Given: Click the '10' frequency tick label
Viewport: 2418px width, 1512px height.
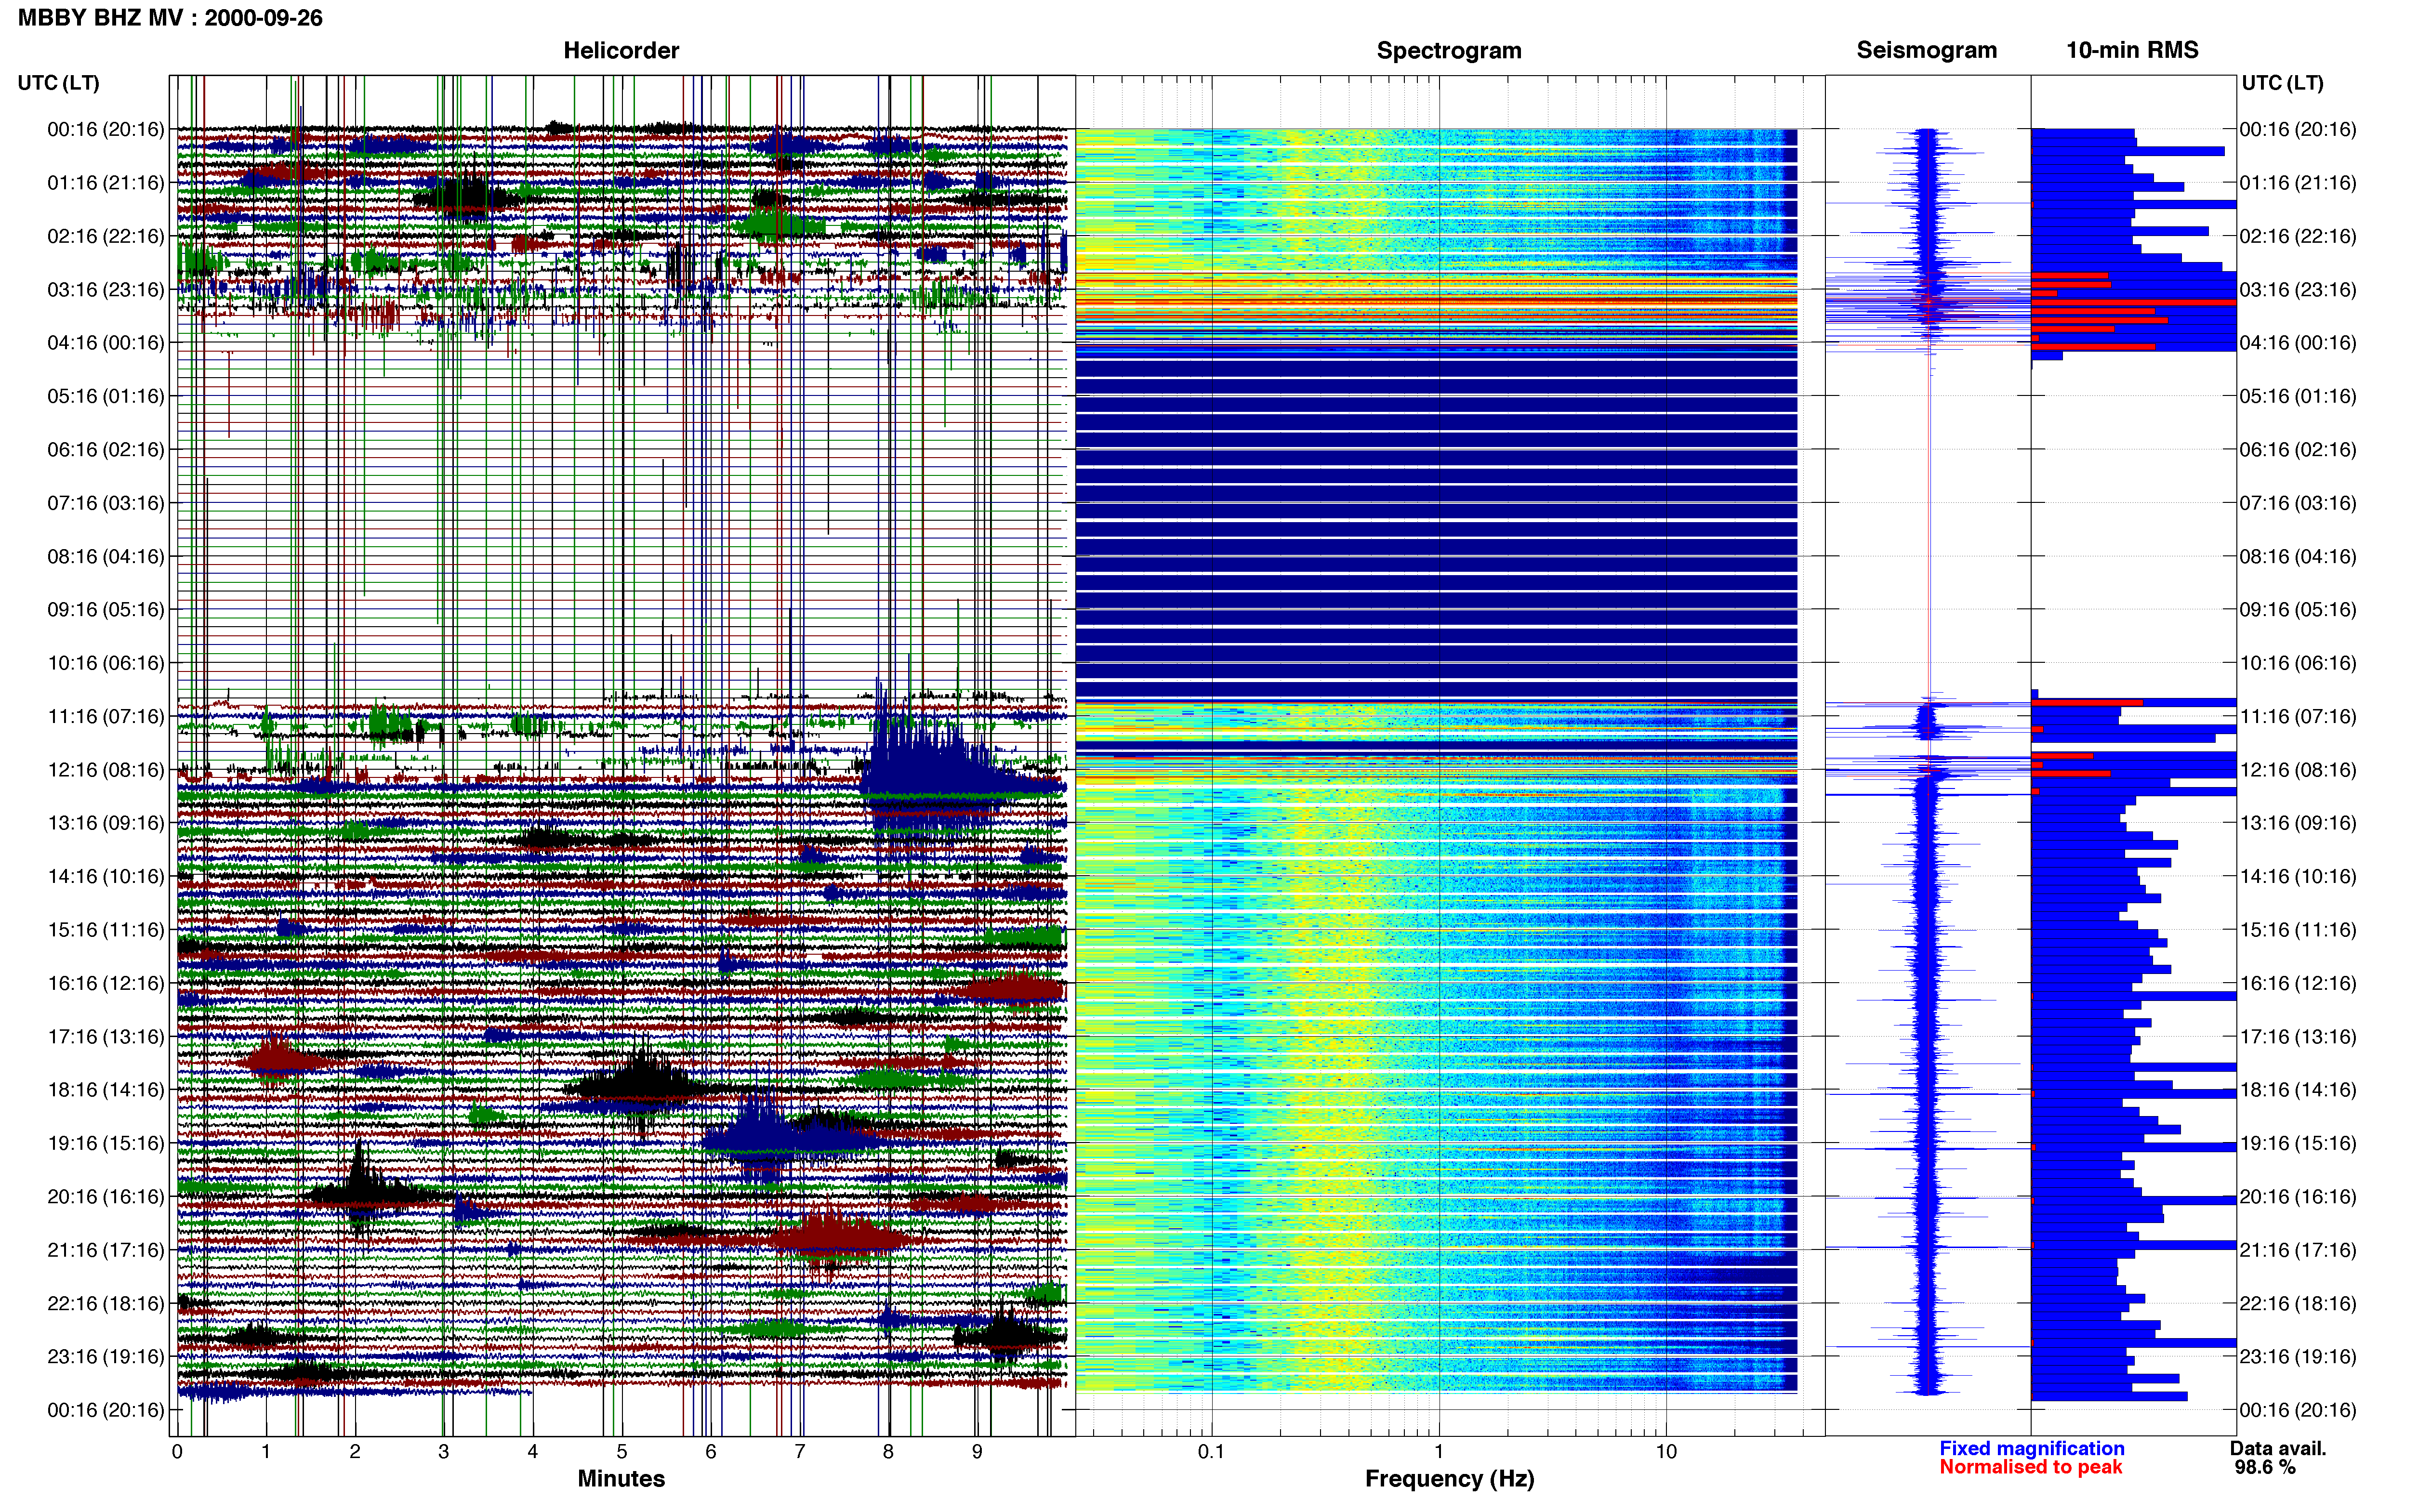Looking at the screenshot, I should [x=1666, y=1452].
